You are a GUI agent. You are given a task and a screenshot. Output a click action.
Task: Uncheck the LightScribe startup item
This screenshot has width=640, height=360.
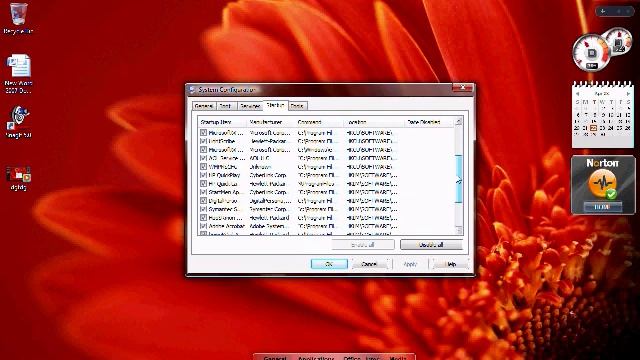point(203,141)
